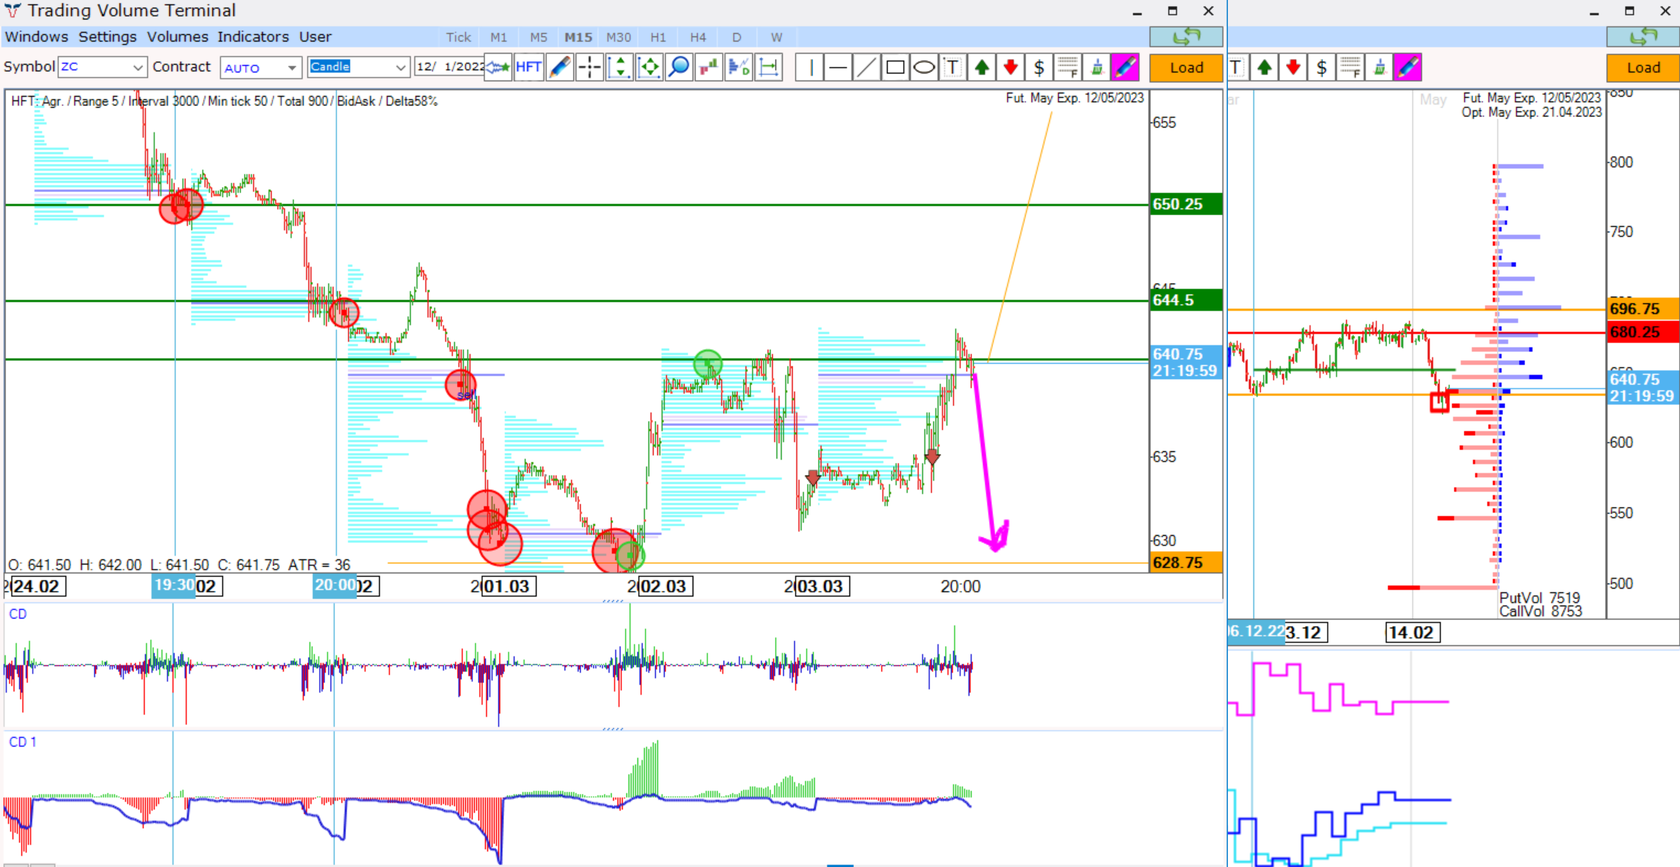Image resolution: width=1680 pixels, height=867 pixels.
Task: Switch timeframe to M1
Action: (x=498, y=37)
